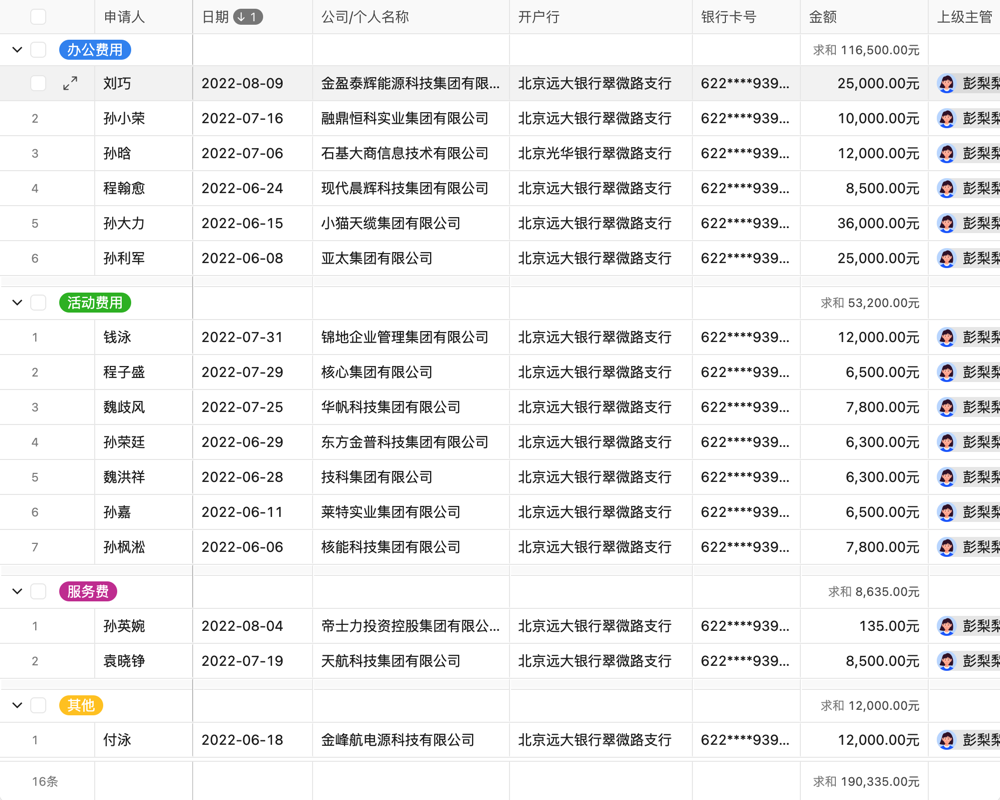Check the 办公费用 group checkbox
Image resolution: width=1000 pixels, height=800 pixels.
(x=37, y=49)
